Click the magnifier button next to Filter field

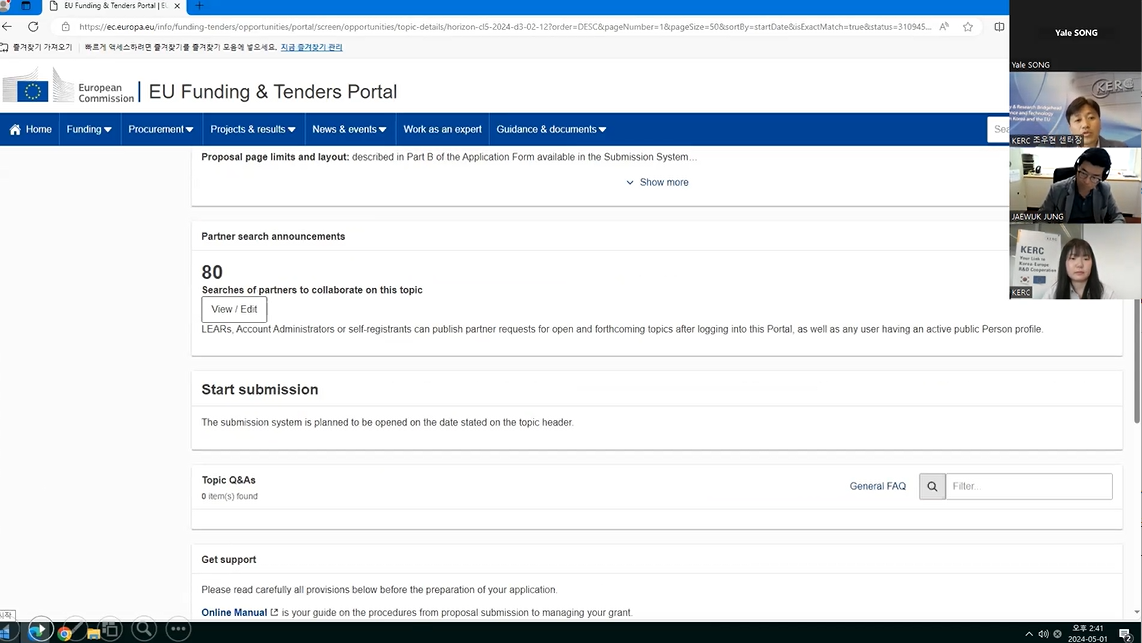point(932,486)
